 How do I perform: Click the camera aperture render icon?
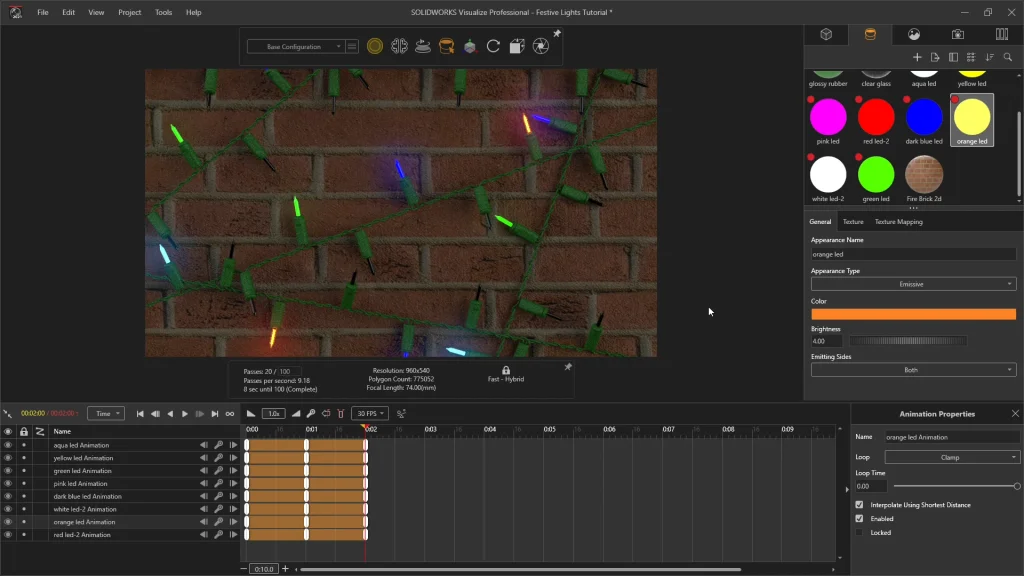click(x=540, y=46)
